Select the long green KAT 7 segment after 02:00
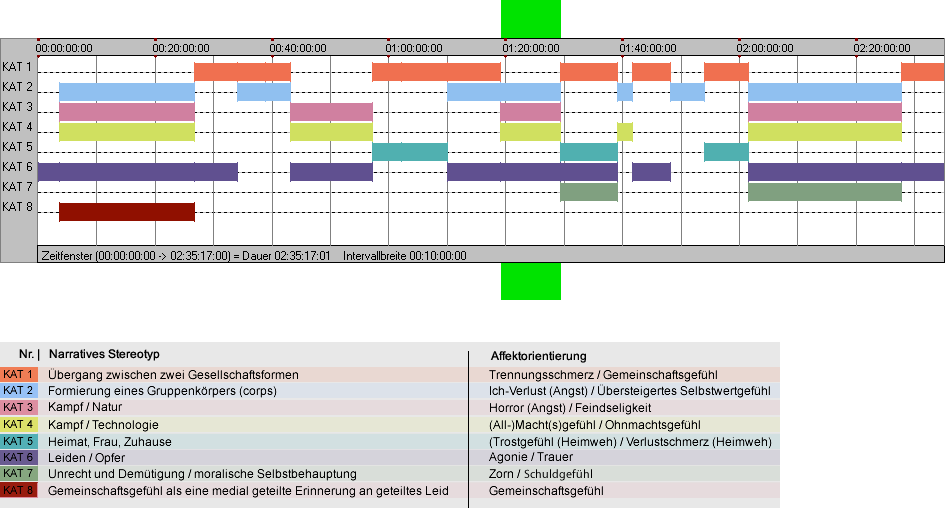The image size is (945, 530). [x=825, y=192]
